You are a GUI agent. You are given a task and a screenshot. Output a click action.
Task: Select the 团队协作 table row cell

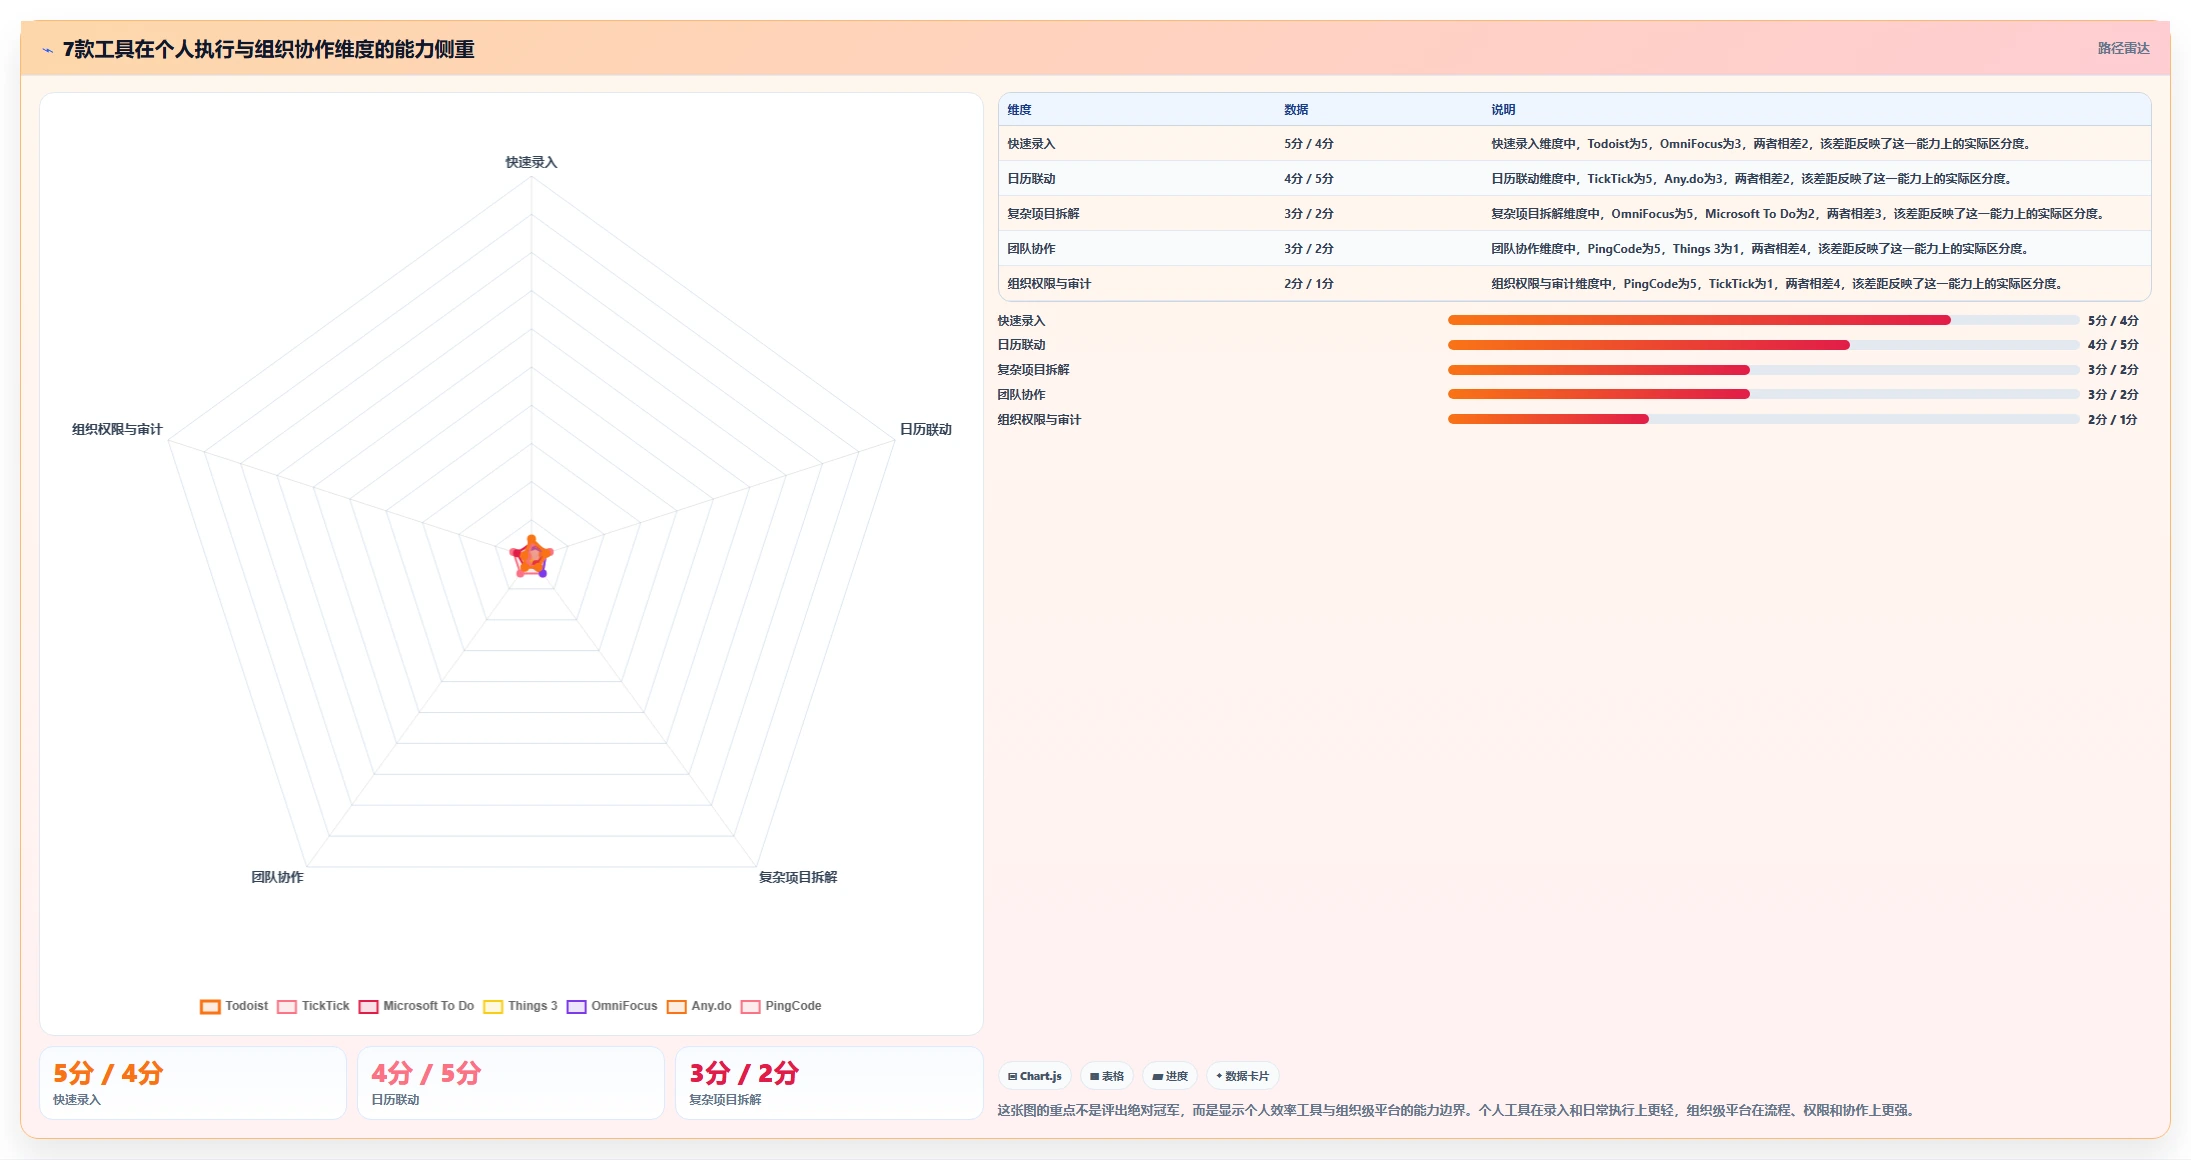[1031, 249]
